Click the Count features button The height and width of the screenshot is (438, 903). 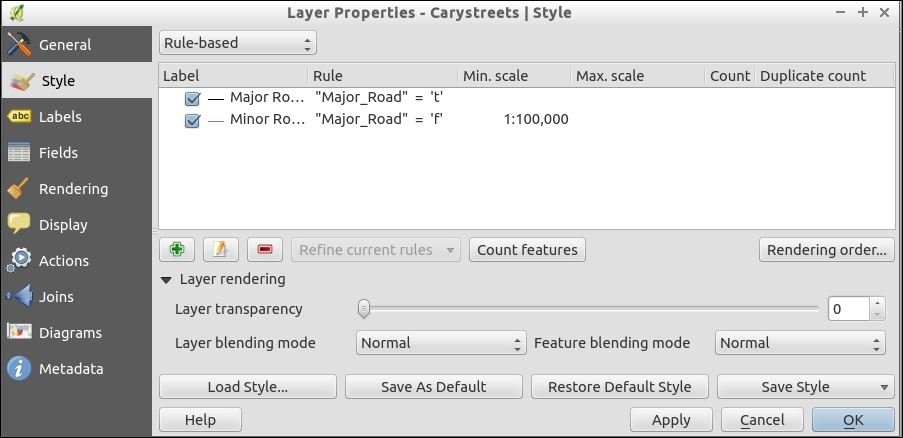pos(527,249)
